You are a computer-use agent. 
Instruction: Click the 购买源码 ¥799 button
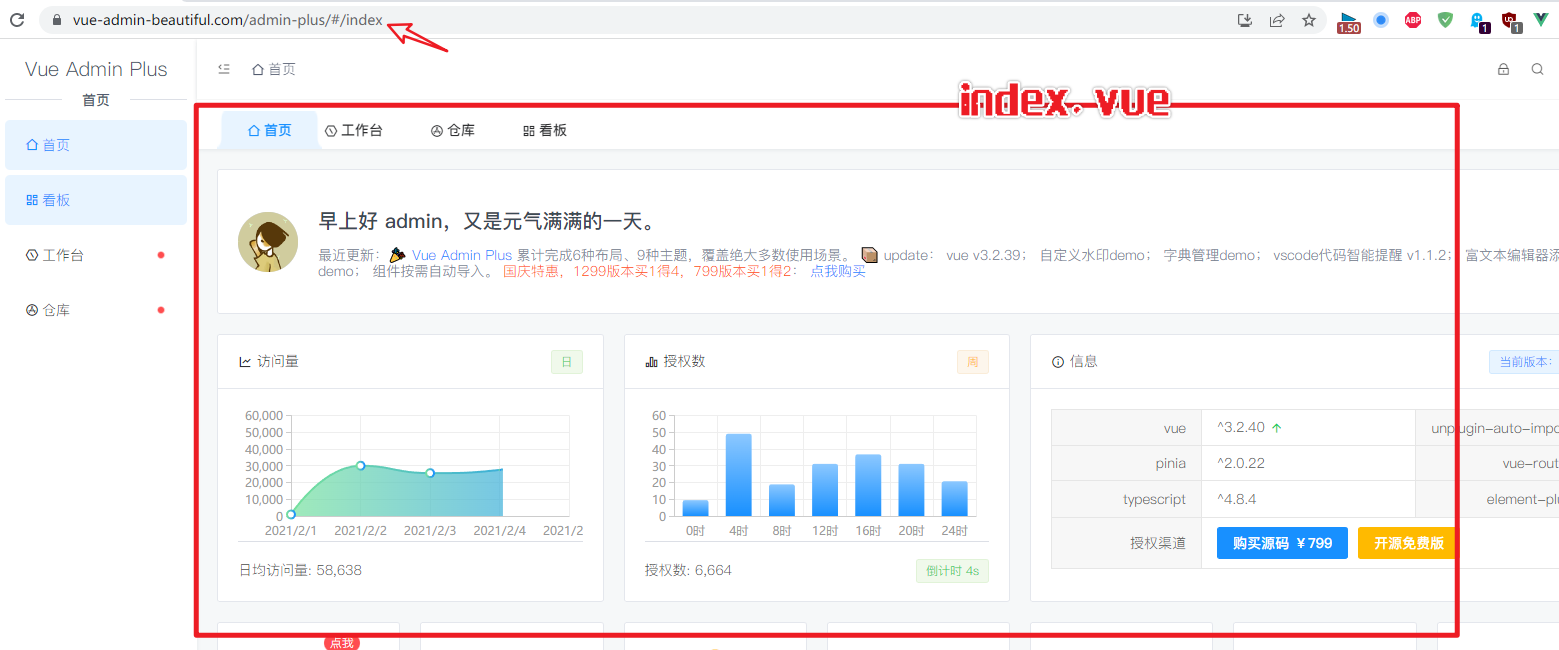click(x=1282, y=543)
